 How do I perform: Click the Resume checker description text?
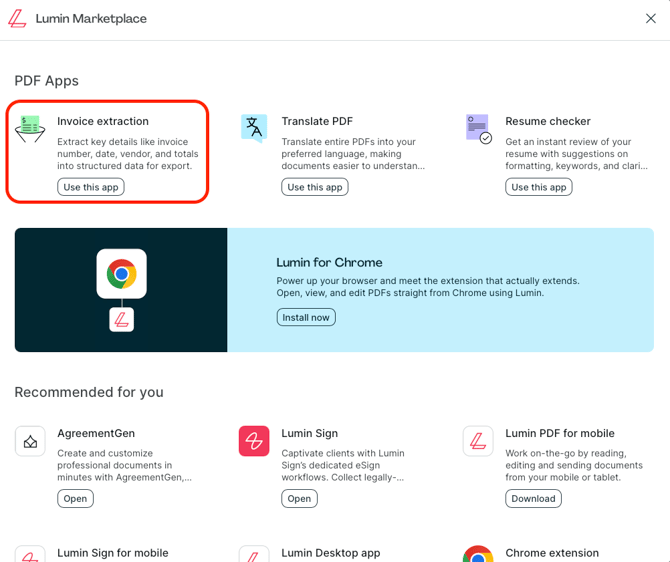click(x=576, y=154)
